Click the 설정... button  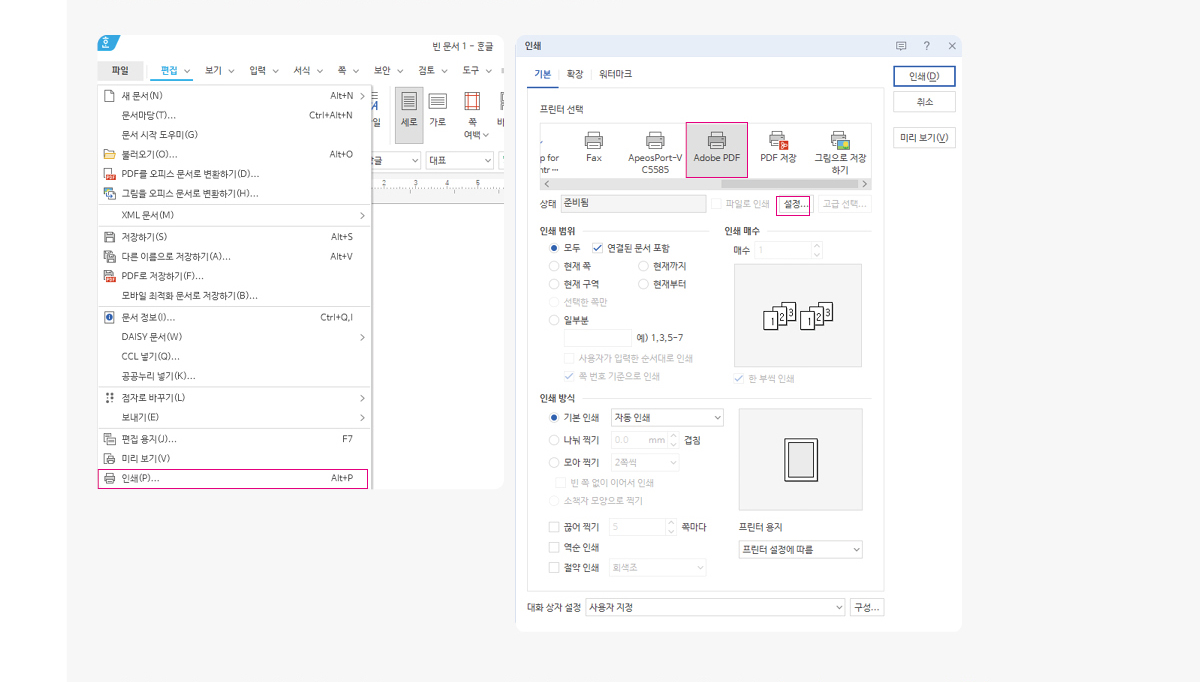[x=793, y=204]
